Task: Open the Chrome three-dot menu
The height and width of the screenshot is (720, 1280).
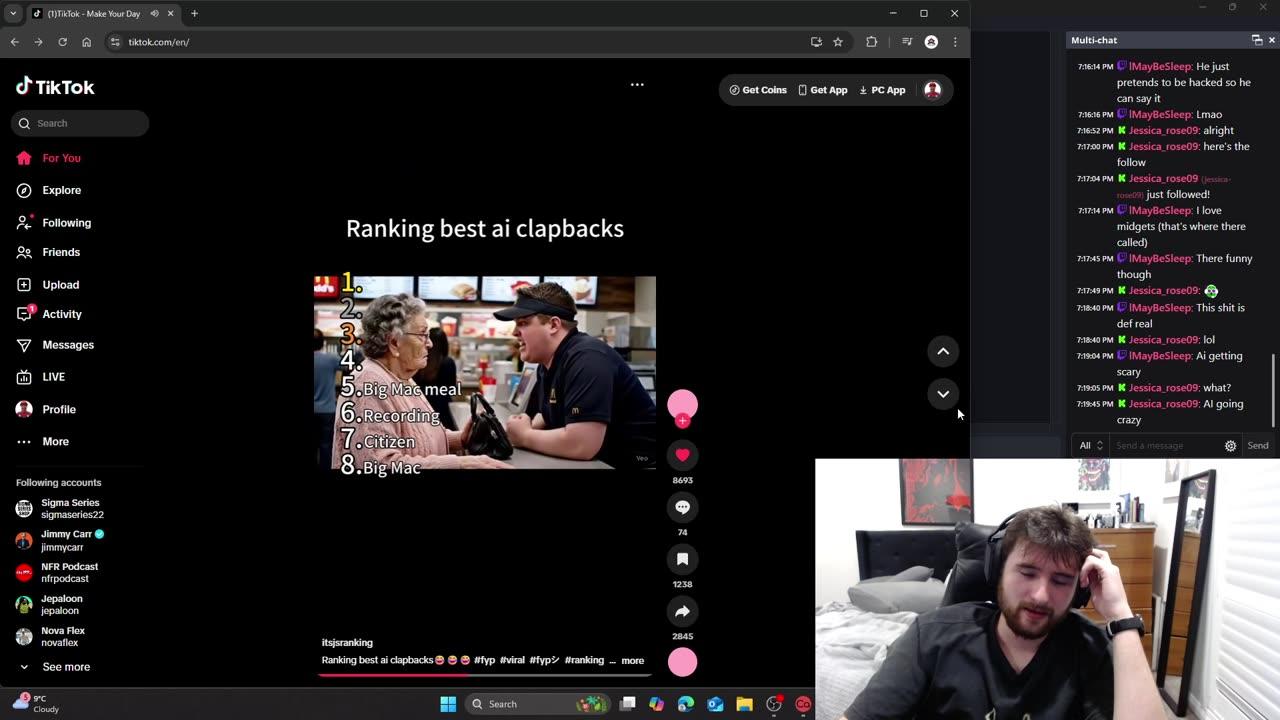Action: pyautogui.click(x=955, y=42)
